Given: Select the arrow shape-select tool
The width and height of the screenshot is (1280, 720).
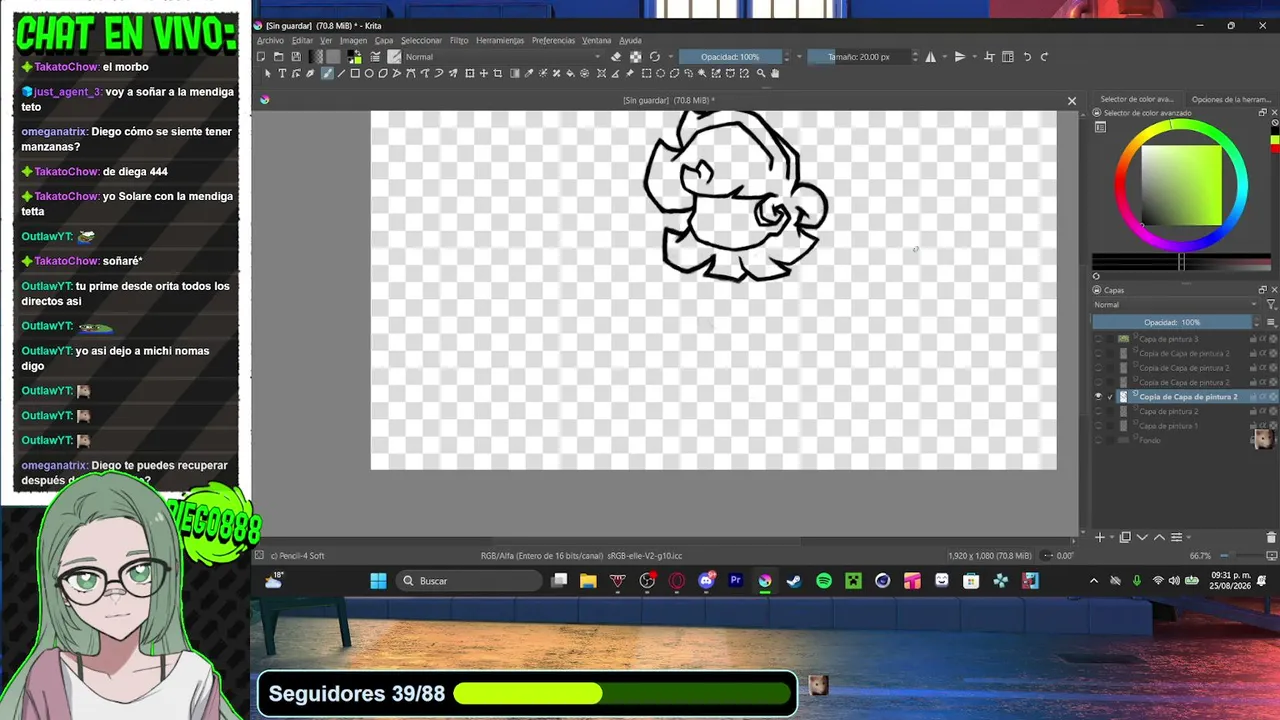Looking at the screenshot, I should click(x=267, y=73).
